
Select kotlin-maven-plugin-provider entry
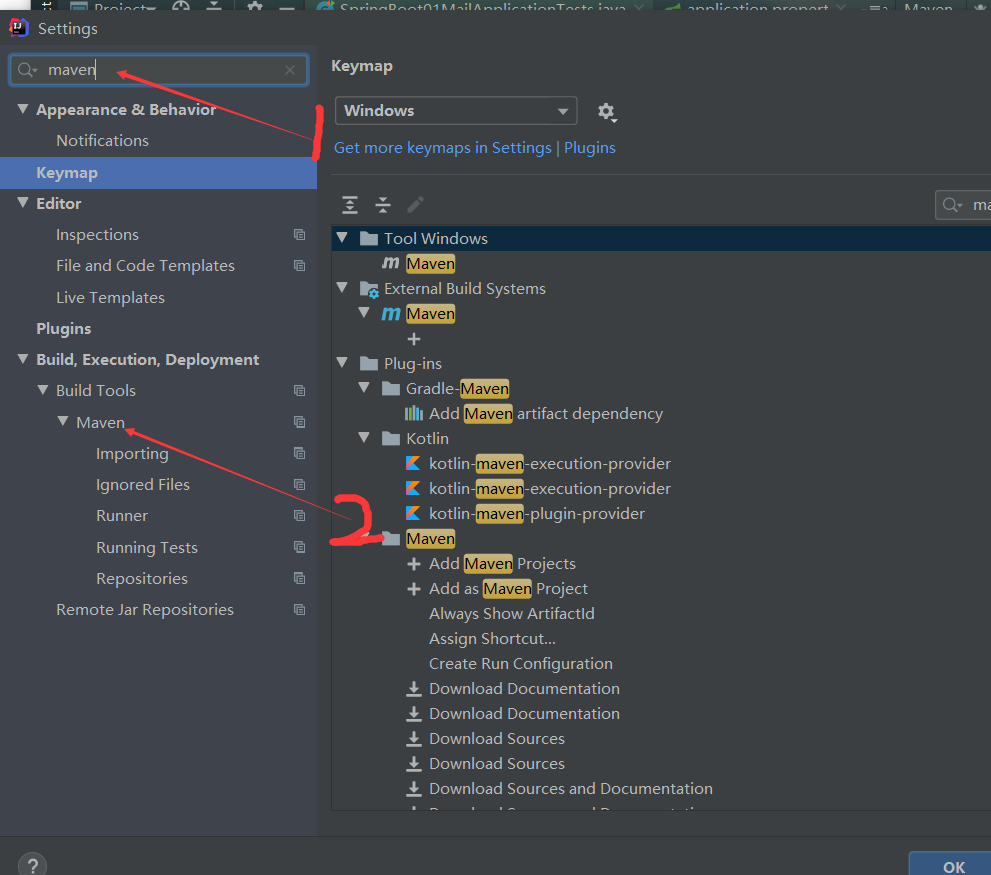(537, 513)
